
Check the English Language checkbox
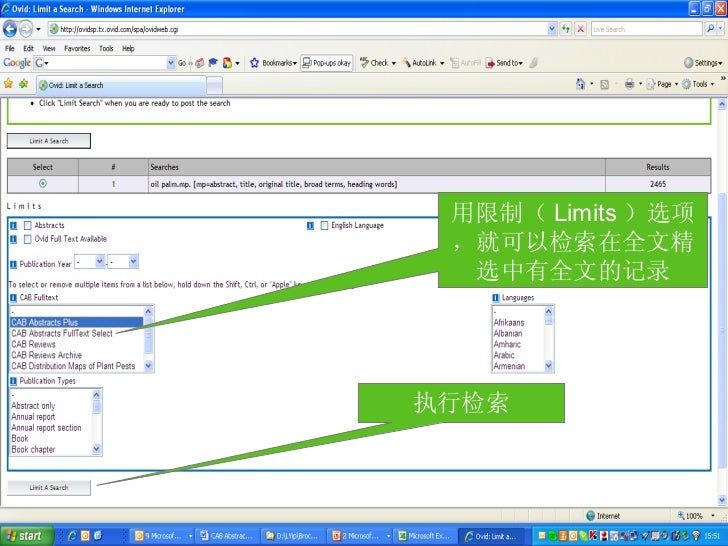[x=324, y=226]
